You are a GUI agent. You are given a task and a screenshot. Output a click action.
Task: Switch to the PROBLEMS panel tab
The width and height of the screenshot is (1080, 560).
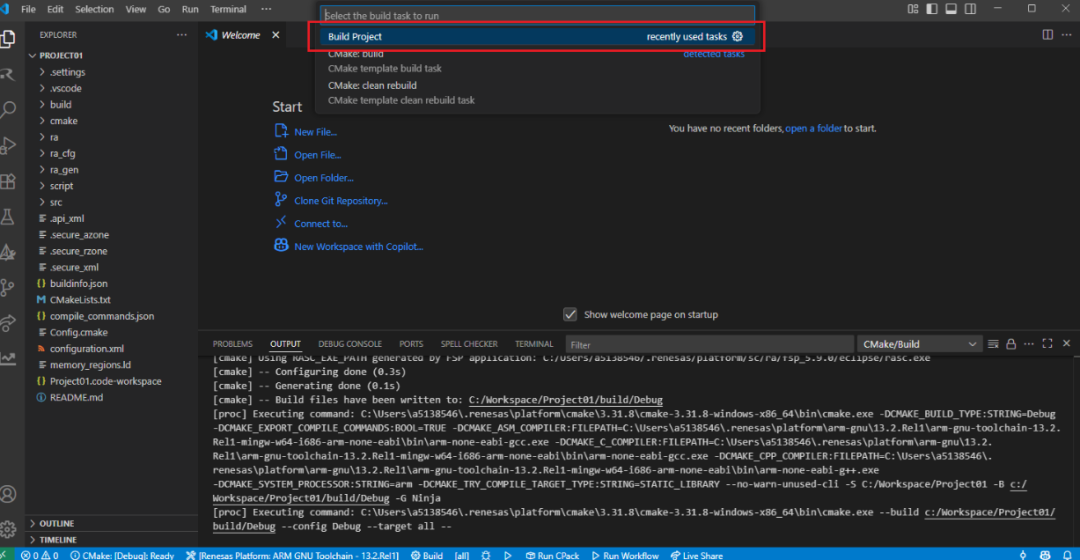click(232, 344)
